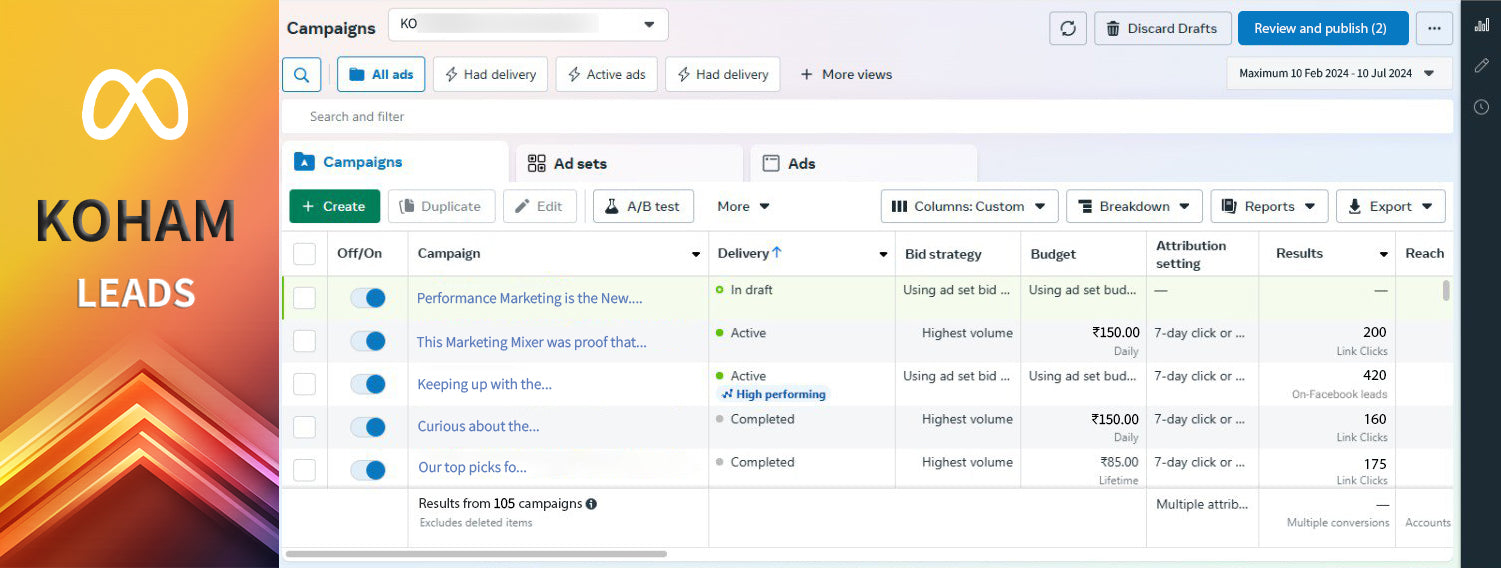Click the search magnifier icon
This screenshot has height=568, width=1501.
click(x=301, y=74)
